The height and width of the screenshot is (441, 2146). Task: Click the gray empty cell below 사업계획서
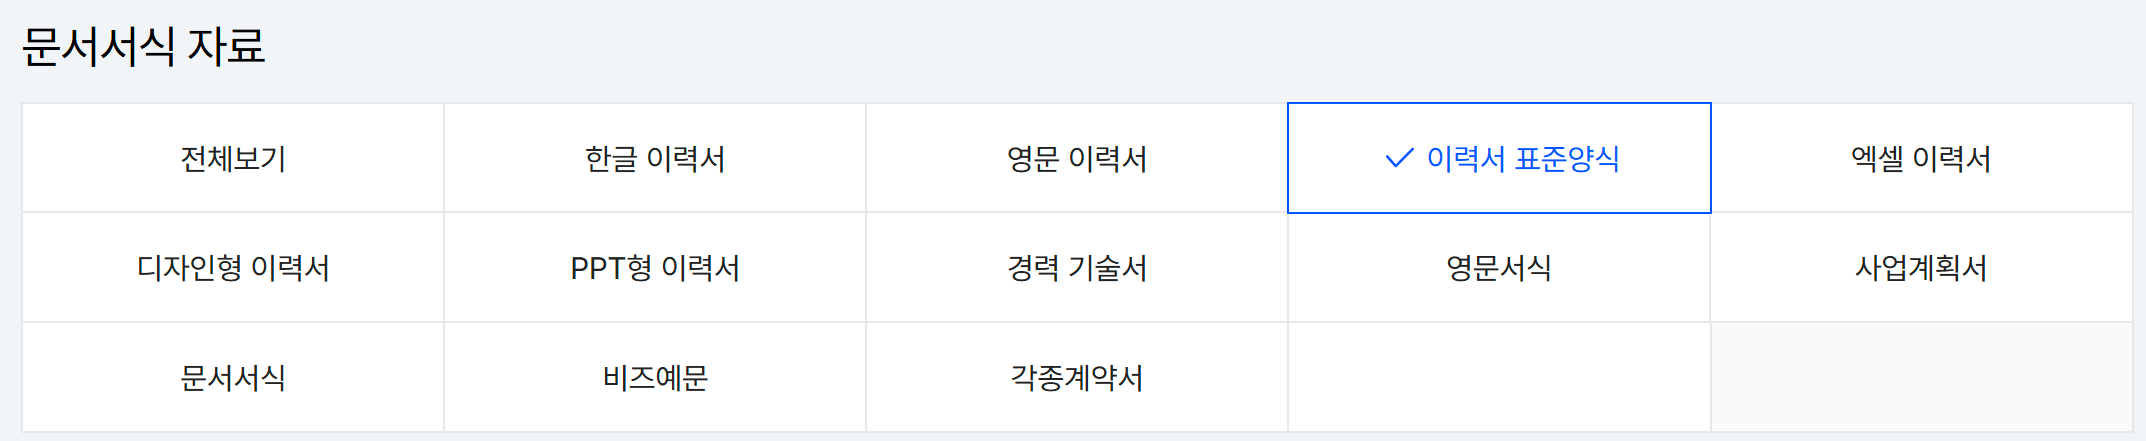click(x=1921, y=378)
